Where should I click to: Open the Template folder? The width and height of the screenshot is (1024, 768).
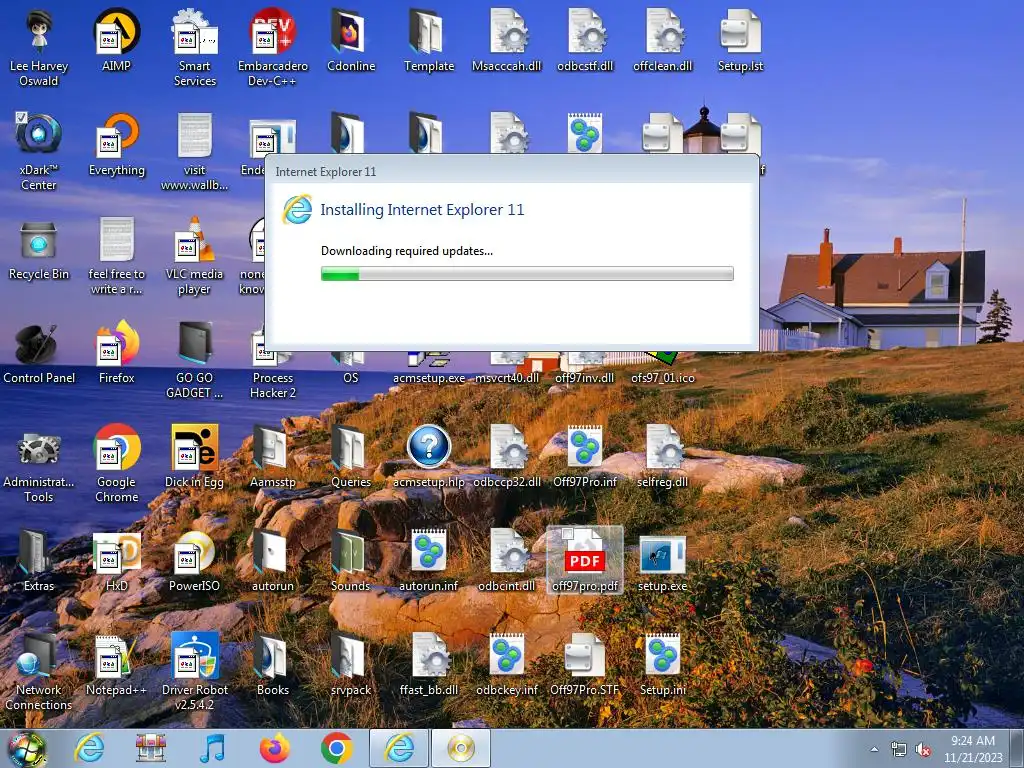pyautogui.click(x=428, y=40)
